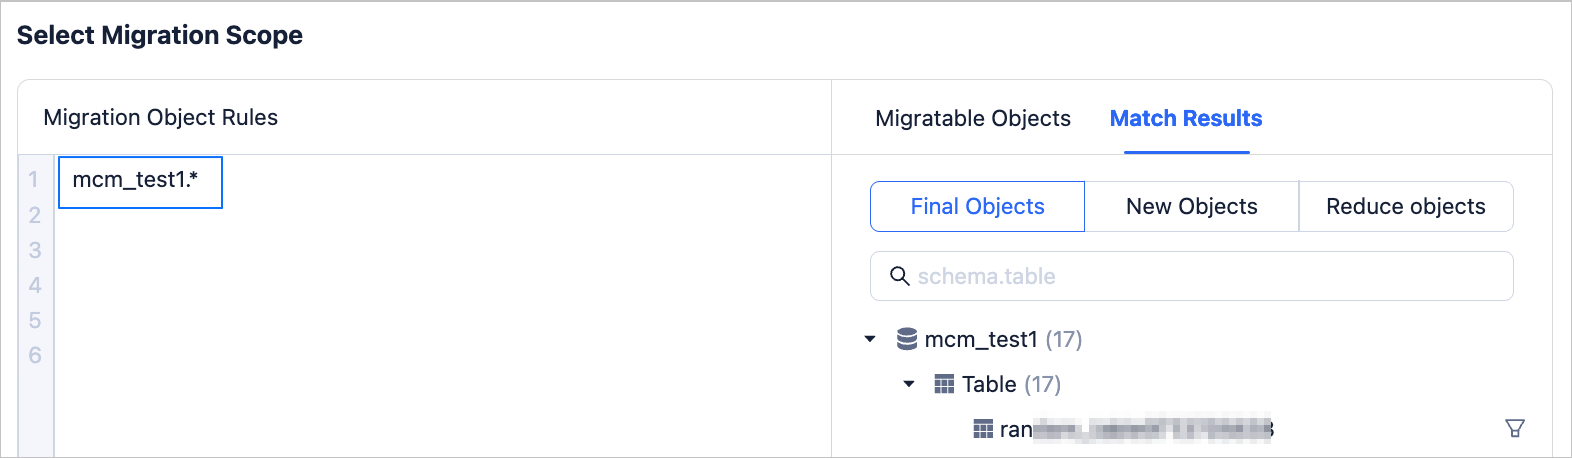Select the blurred table name entry
This screenshot has width=1572, height=458.
click(1136, 429)
